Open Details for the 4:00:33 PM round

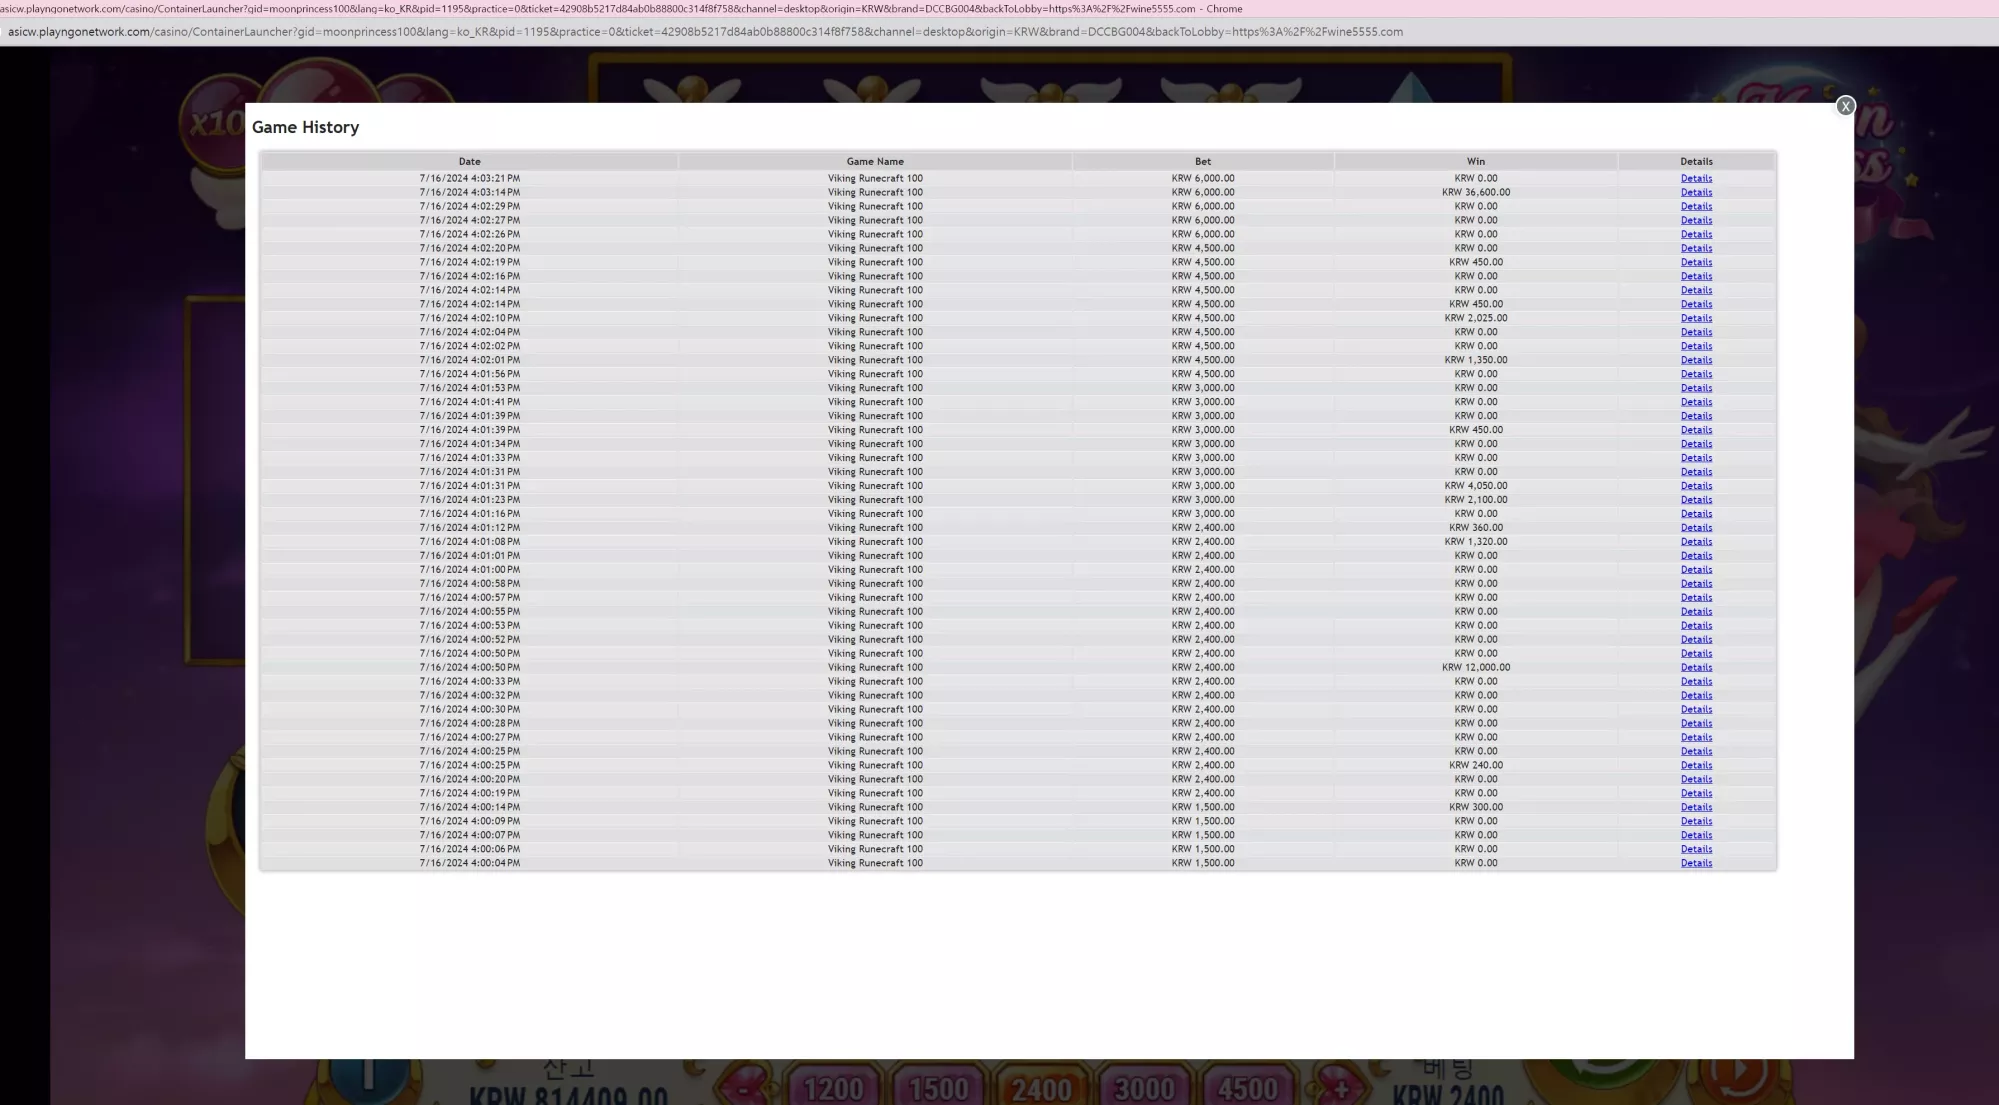coord(1696,682)
